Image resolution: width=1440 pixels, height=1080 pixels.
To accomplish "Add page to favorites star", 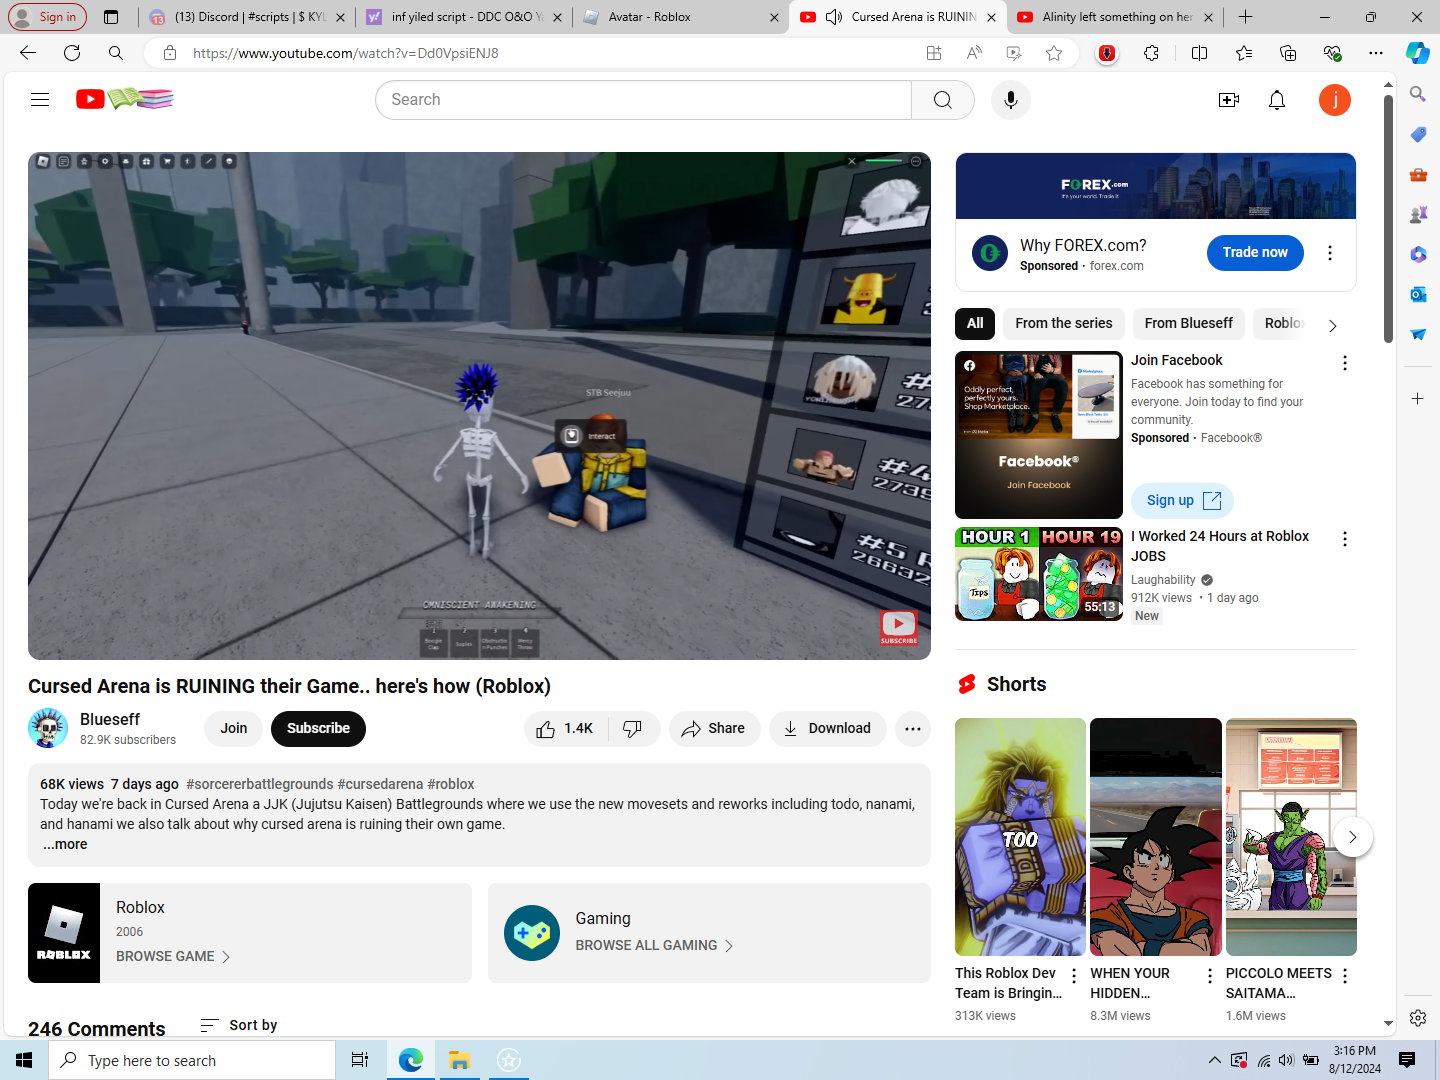I will [1054, 53].
